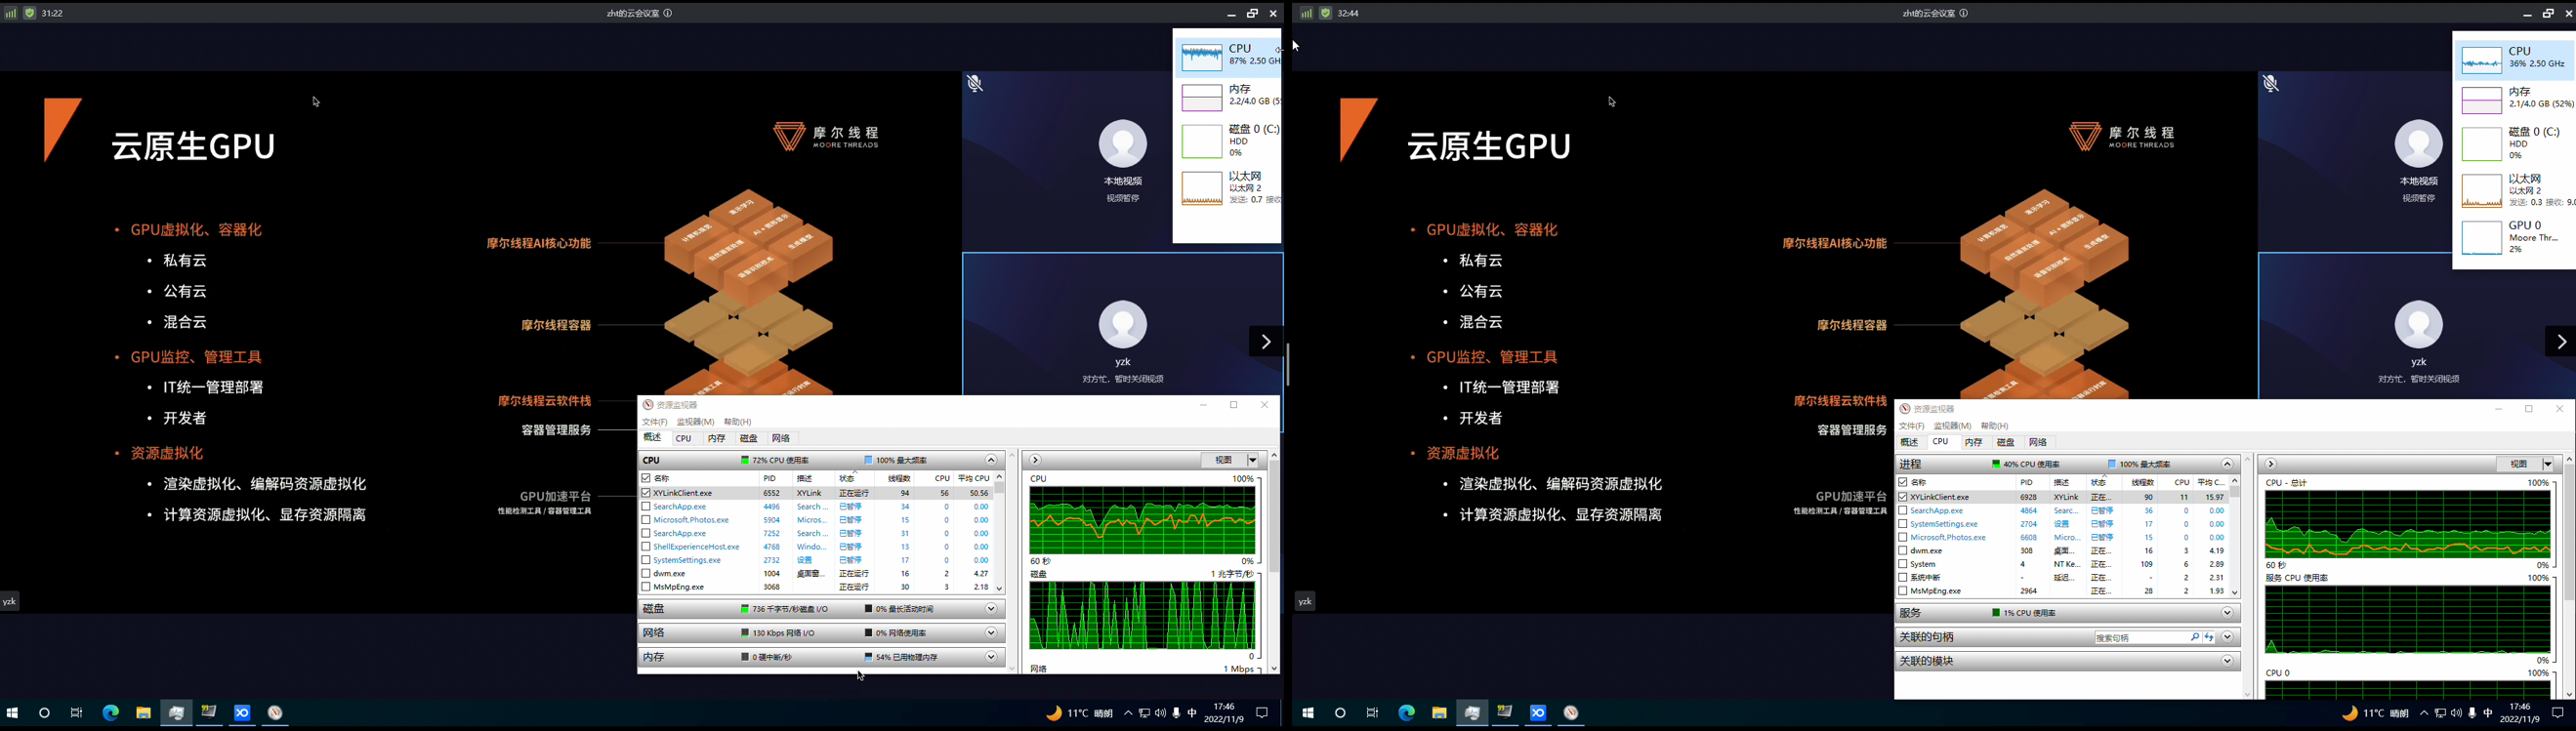Screen dimensions: 2576x731
Task: Click the arrow button above the CPU - 总计 graph
Action: point(2271,464)
